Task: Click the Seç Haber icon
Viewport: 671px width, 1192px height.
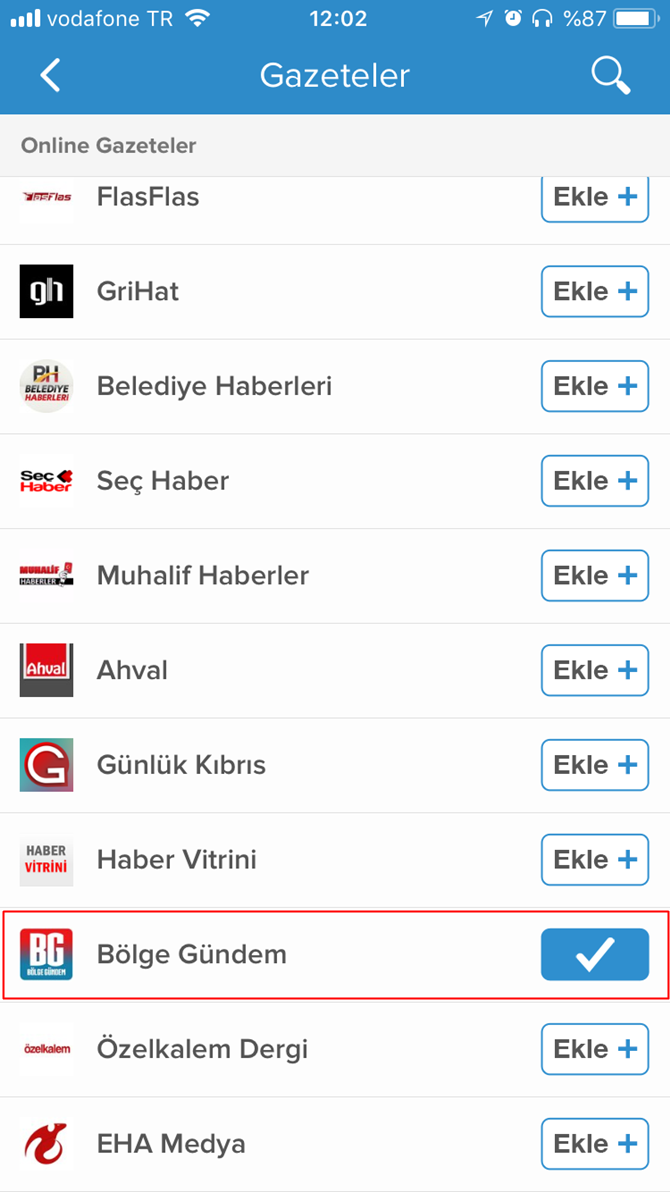Action: coord(46,481)
